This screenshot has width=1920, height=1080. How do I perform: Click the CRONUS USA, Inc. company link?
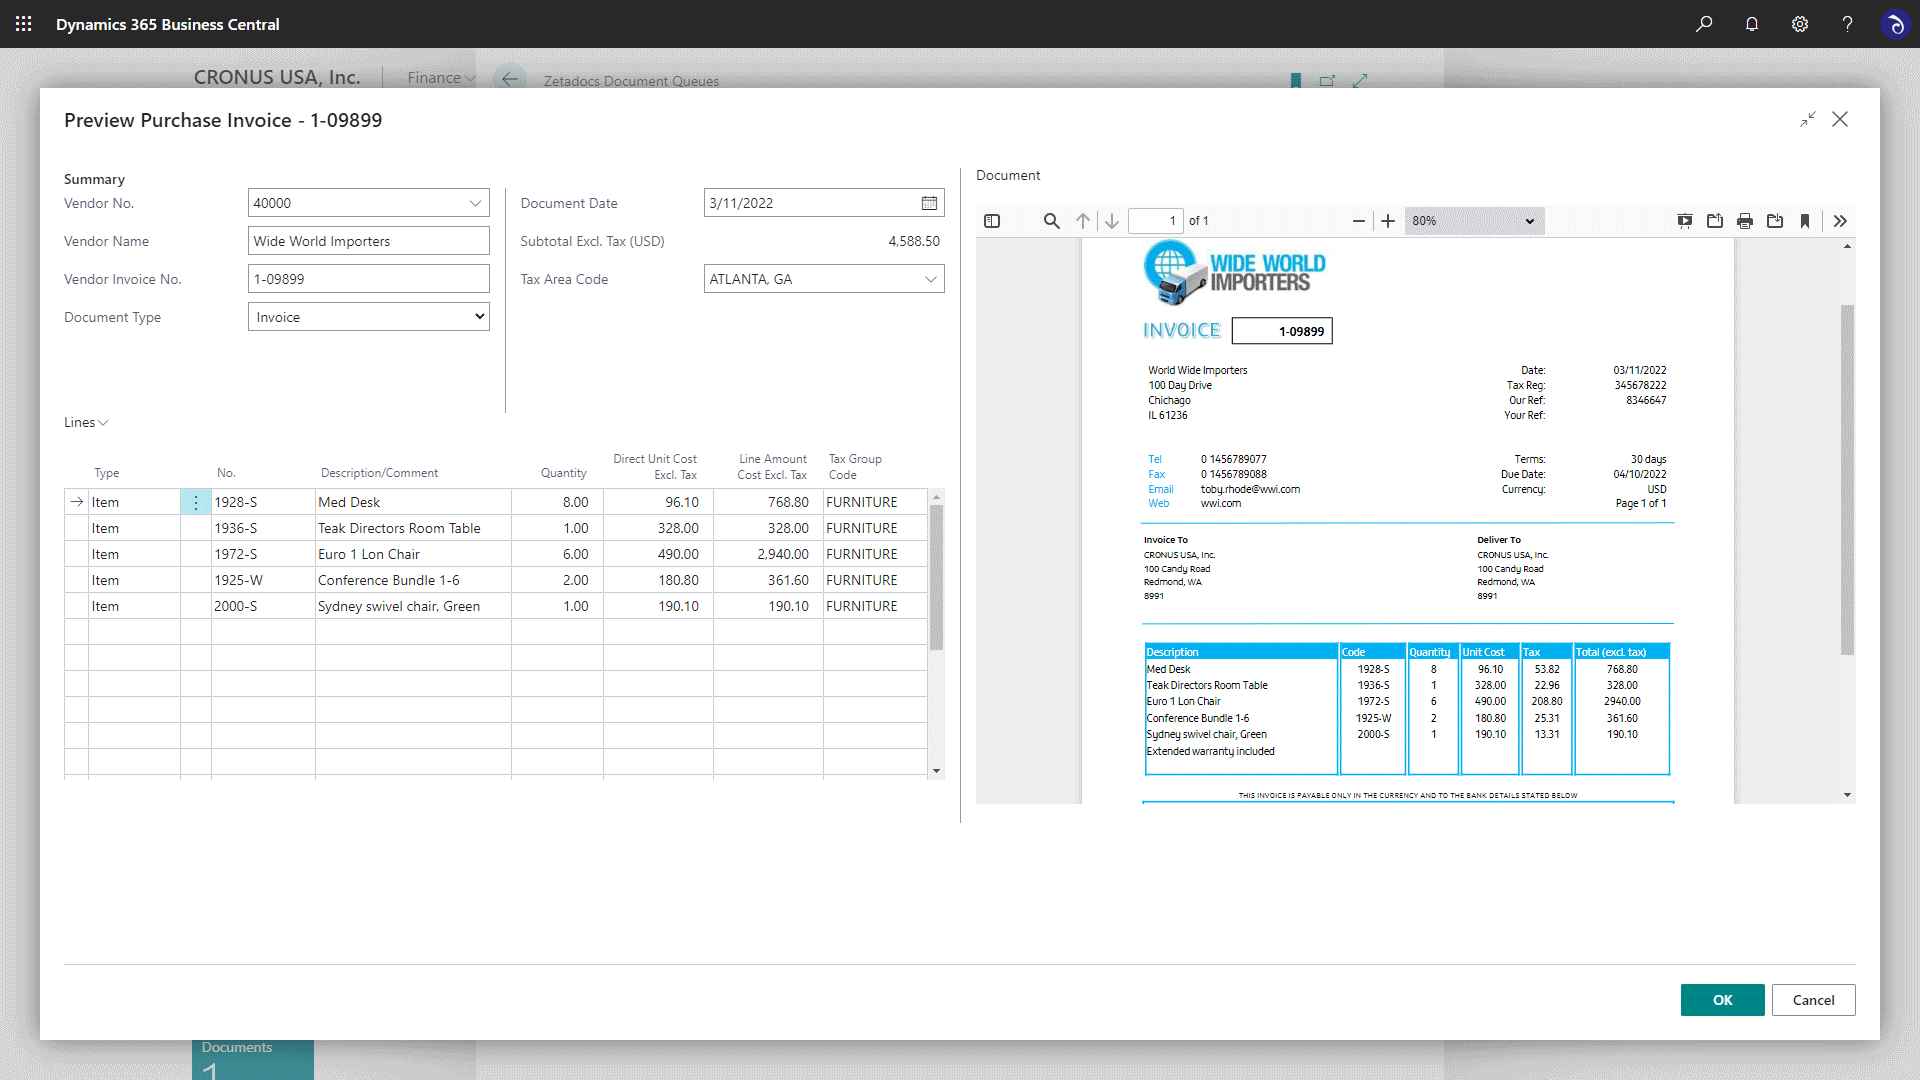[277, 78]
